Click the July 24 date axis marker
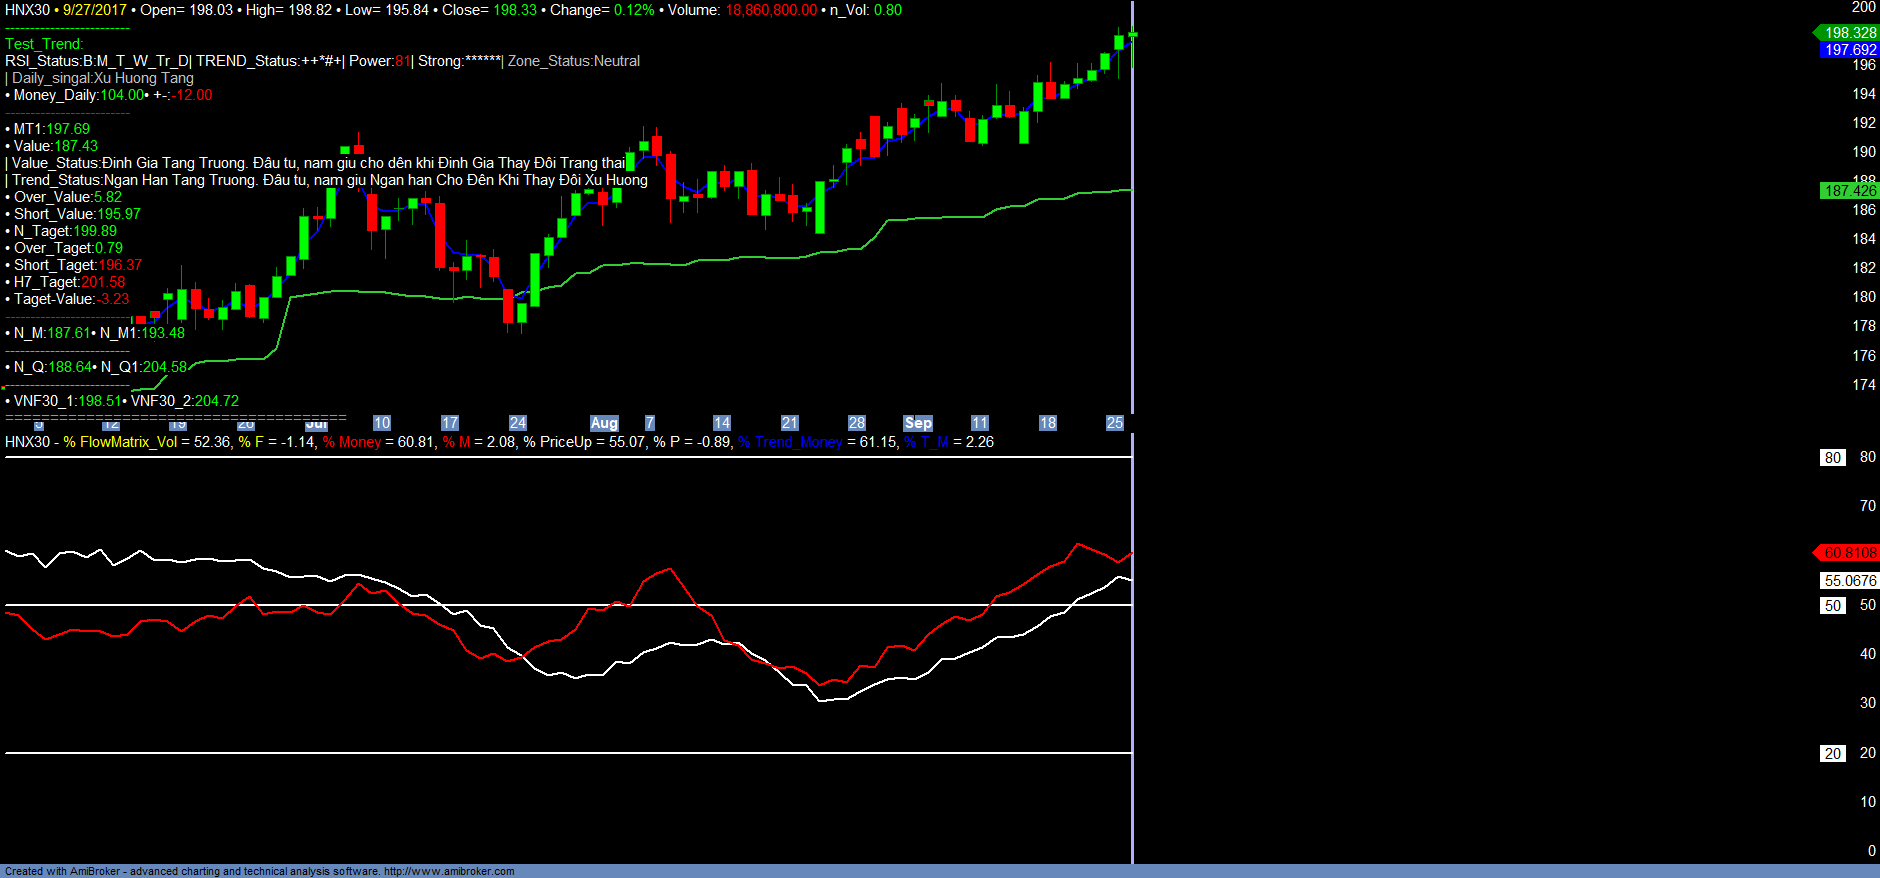This screenshot has width=1880, height=878. coord(517,423)
